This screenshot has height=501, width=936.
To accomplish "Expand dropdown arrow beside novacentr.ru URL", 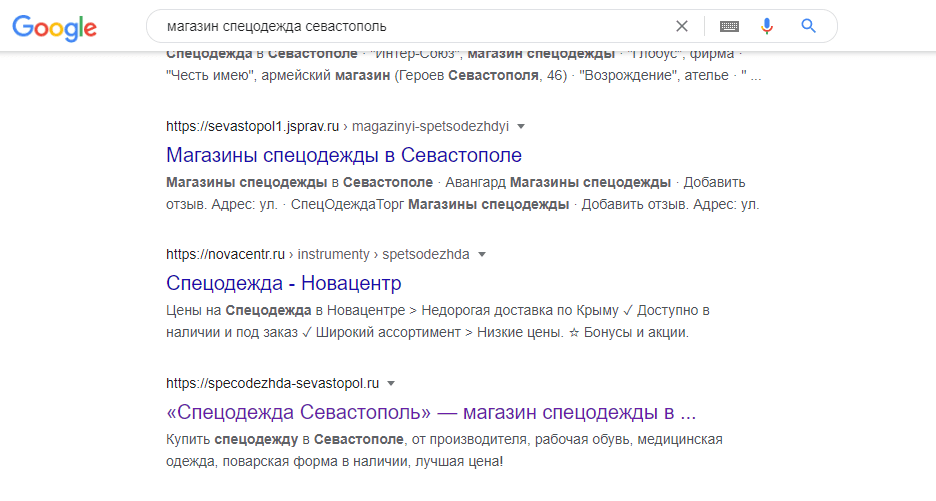I will pos(481,255).
